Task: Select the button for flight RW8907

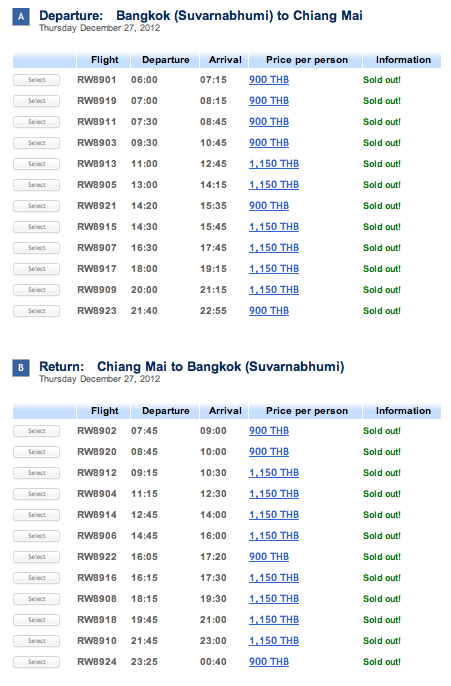Action: 36,248
